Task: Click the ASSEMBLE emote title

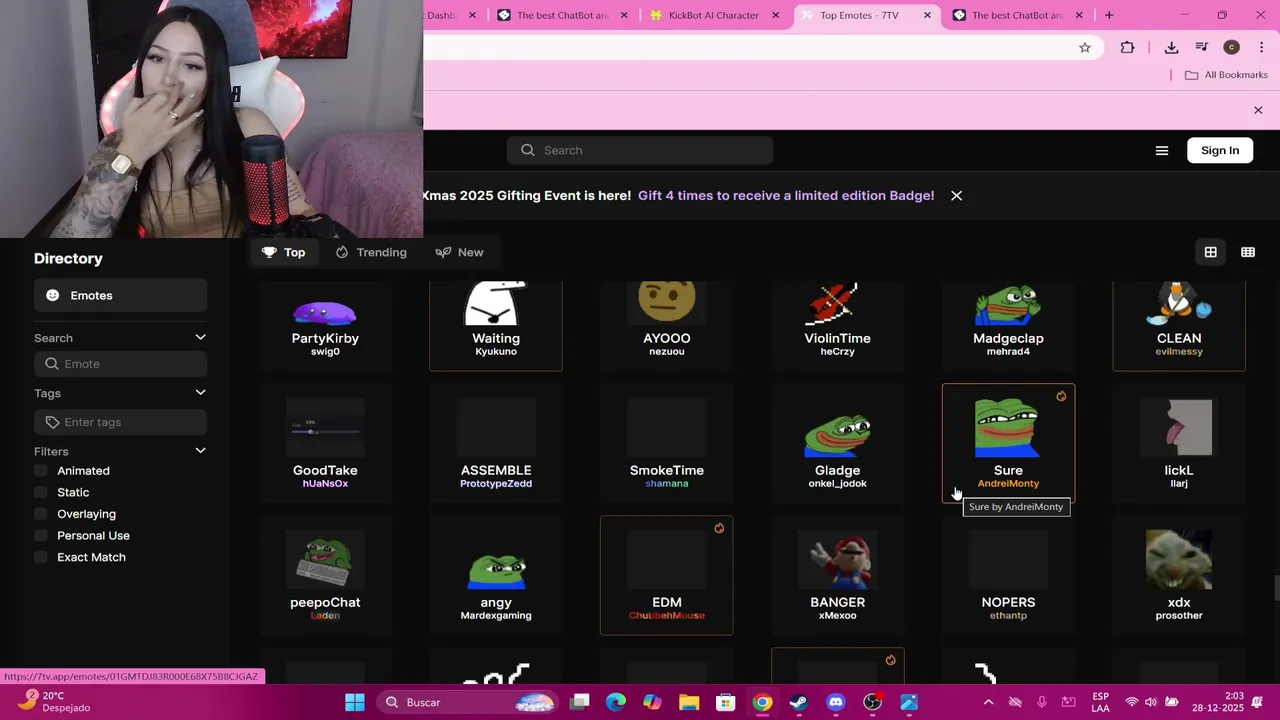Action: coord(496,470)
